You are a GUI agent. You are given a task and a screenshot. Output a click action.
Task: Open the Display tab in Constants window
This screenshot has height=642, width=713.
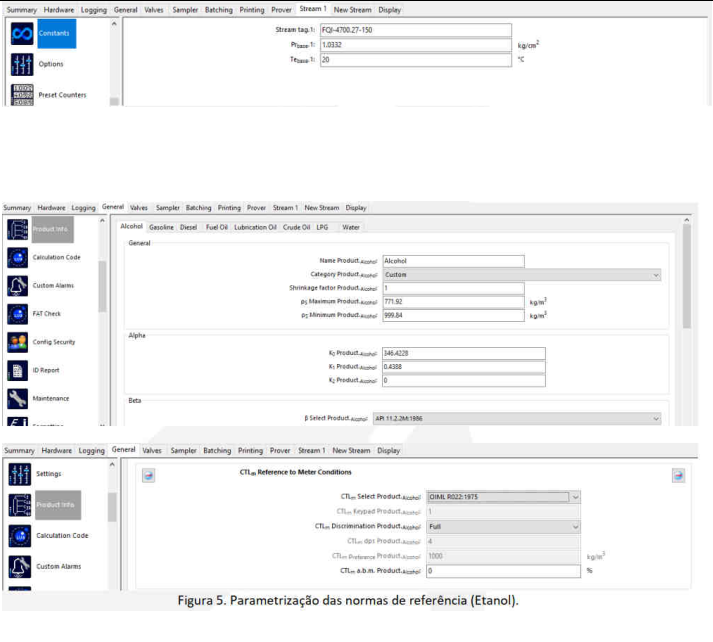390,10
